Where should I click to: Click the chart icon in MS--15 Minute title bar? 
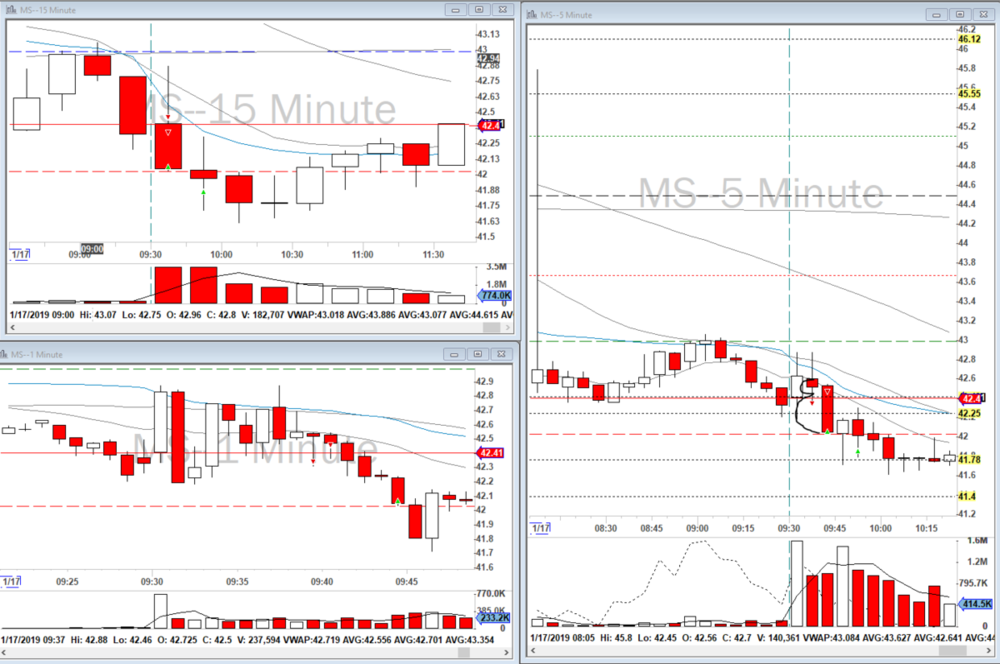click(12, 9)
